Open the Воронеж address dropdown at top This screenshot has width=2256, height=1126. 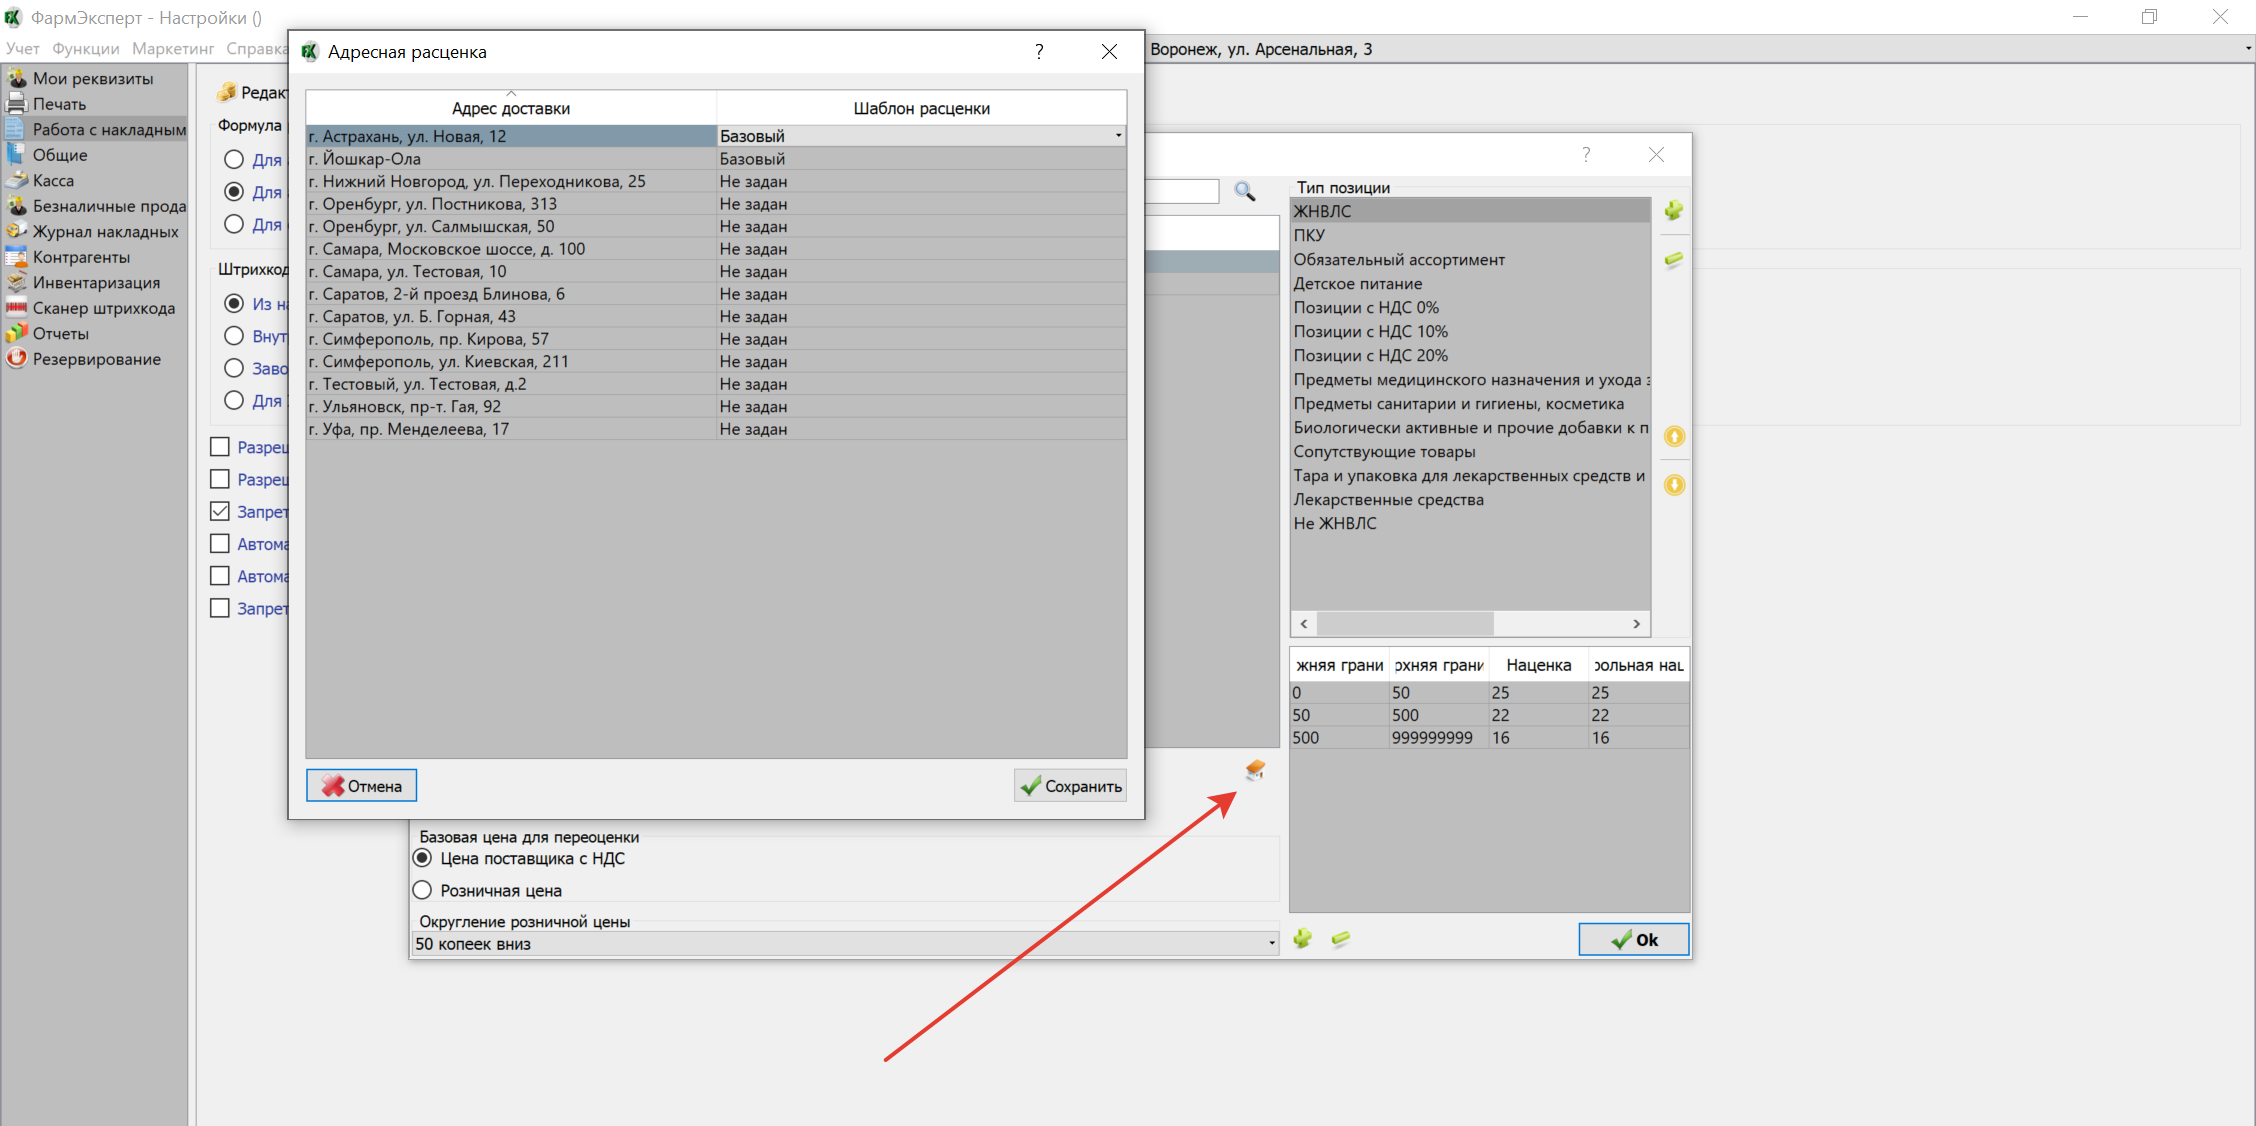[x=2246, y=49]
